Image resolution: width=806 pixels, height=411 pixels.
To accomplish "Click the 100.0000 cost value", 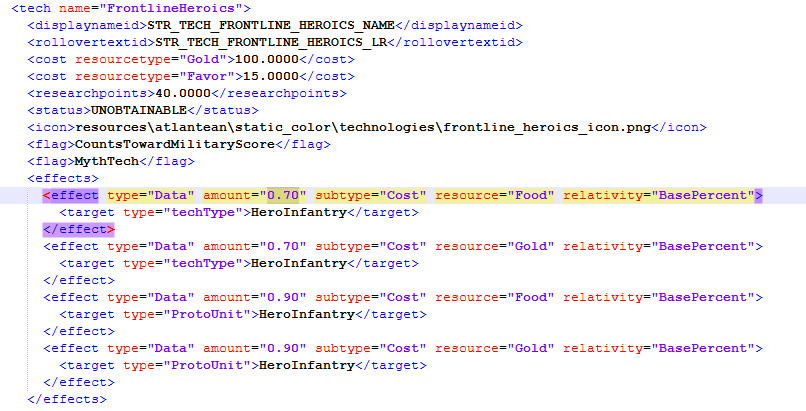I will 267,59.
